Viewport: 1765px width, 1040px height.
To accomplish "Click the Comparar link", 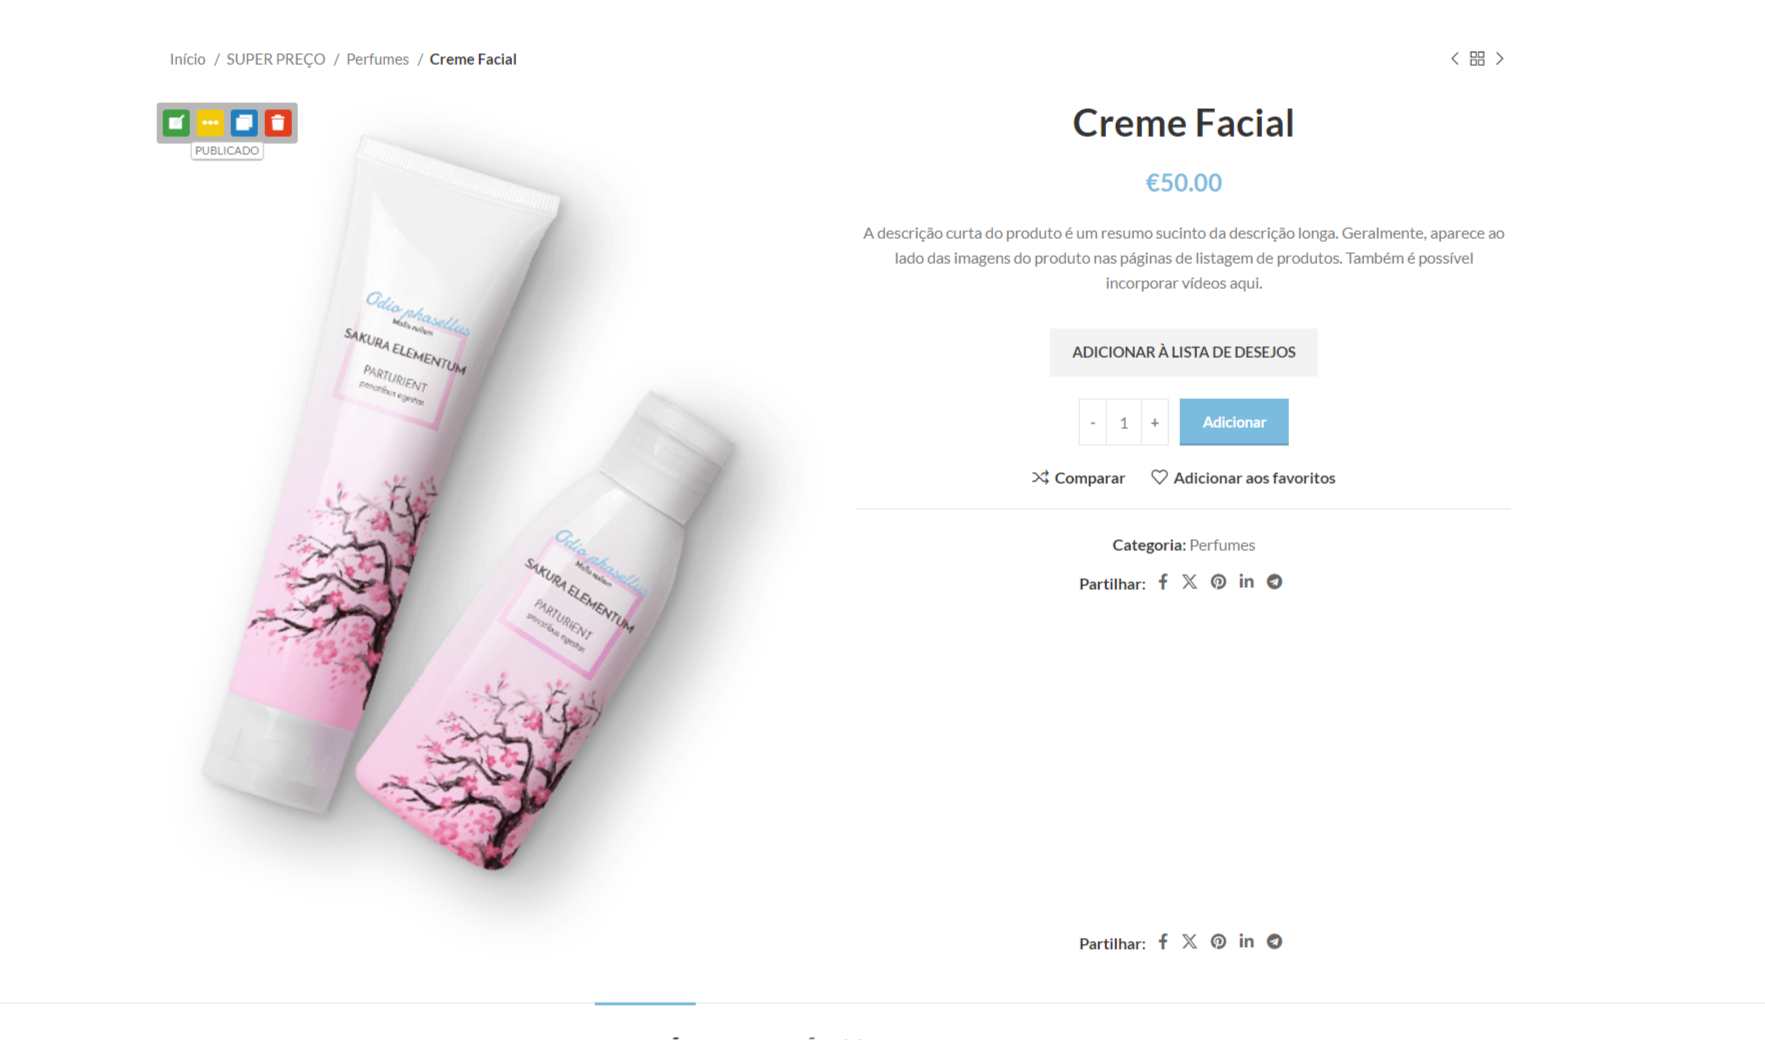I will (x=1078, y=478).
